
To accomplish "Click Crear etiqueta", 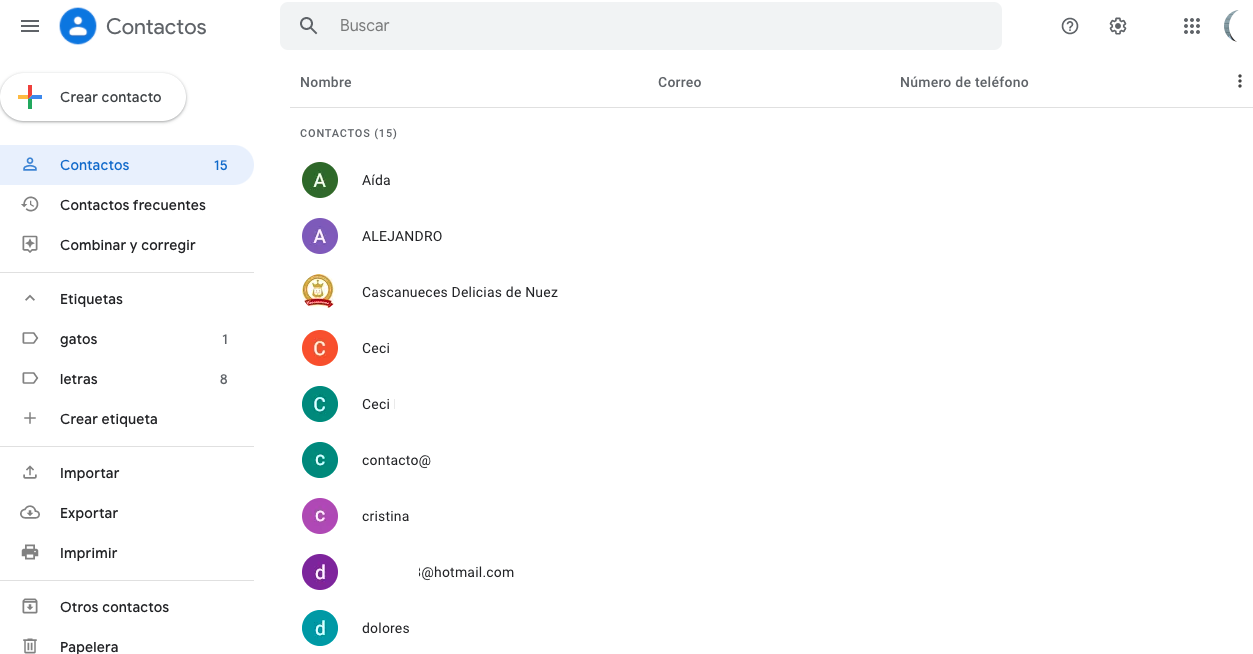I will coord(108,418).
